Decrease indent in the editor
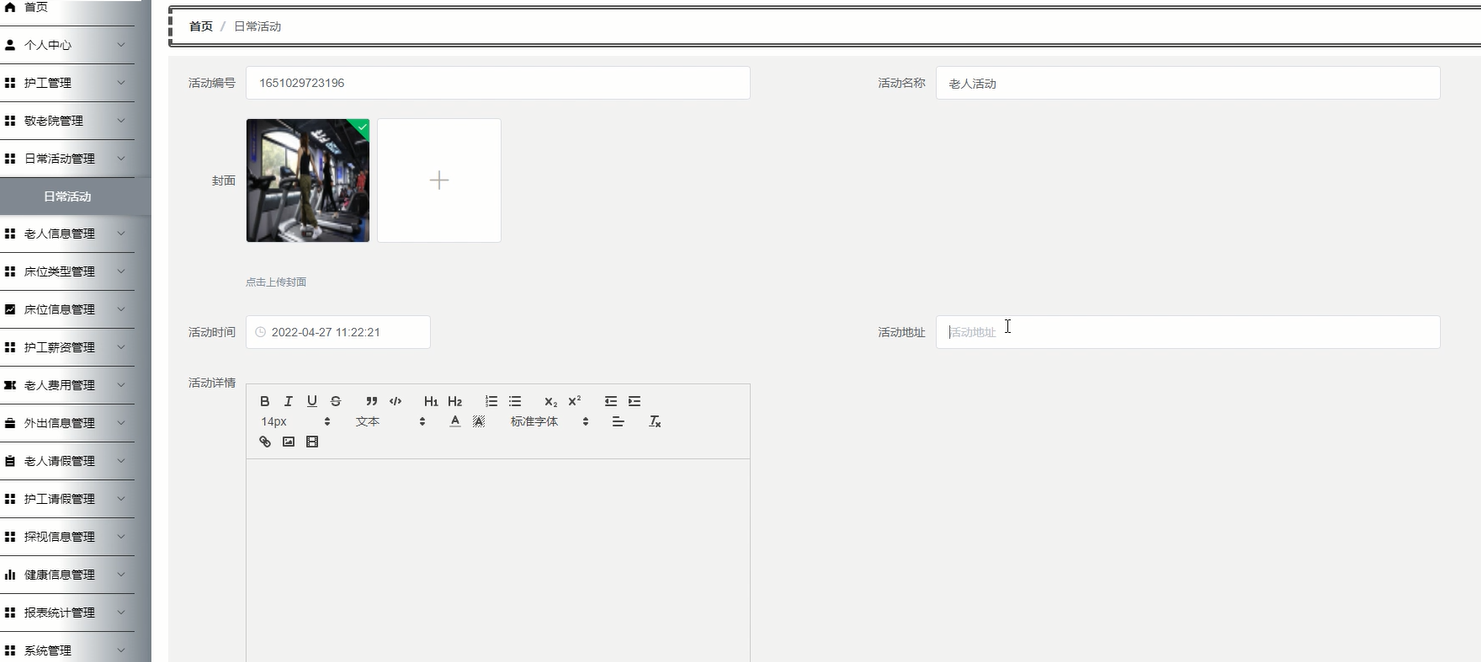The width and height of the screenshot is (1481, 662). (611, 401)
